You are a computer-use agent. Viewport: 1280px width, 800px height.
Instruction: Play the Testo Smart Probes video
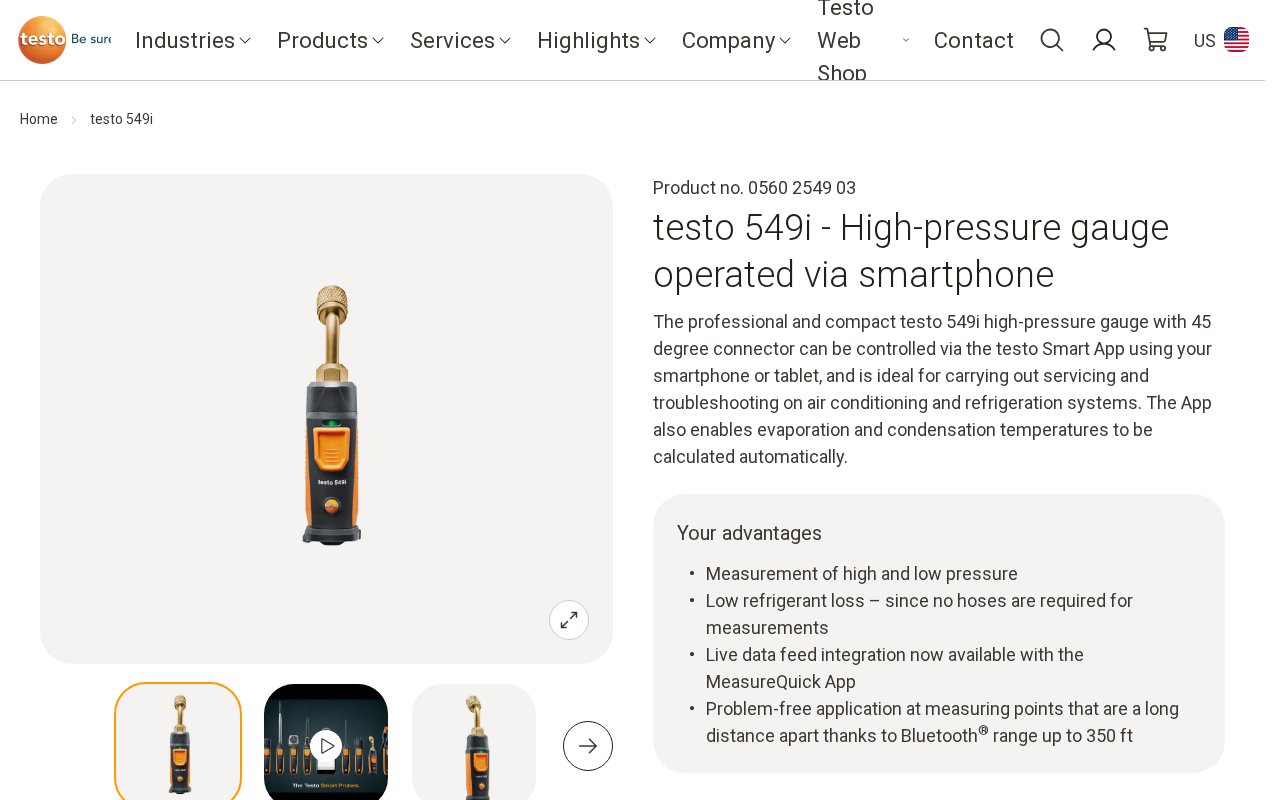pyautogui.click(x=326, y=745)
